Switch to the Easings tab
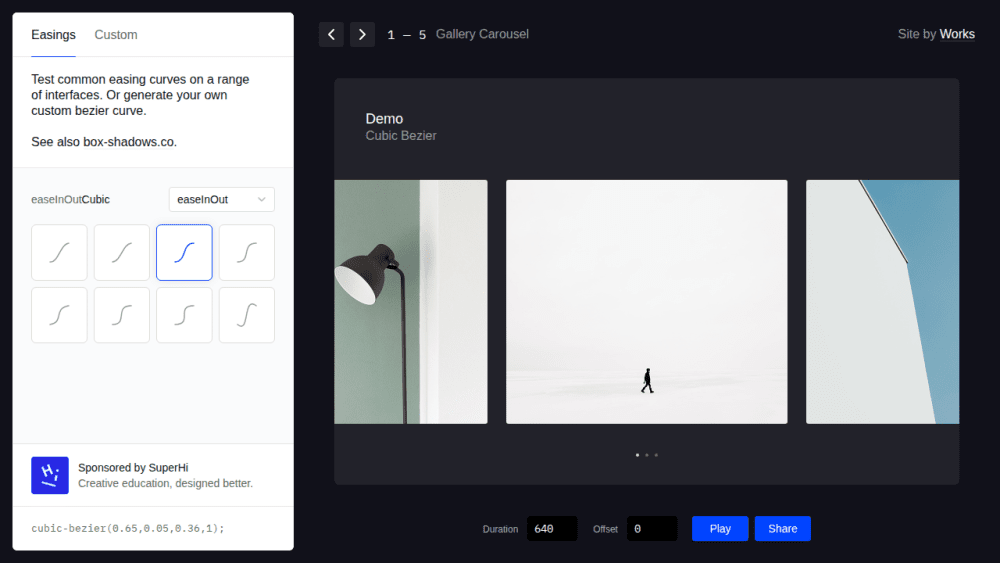Image resolution: width=1000 pixels, height=563 pixels. pos(54,34)
